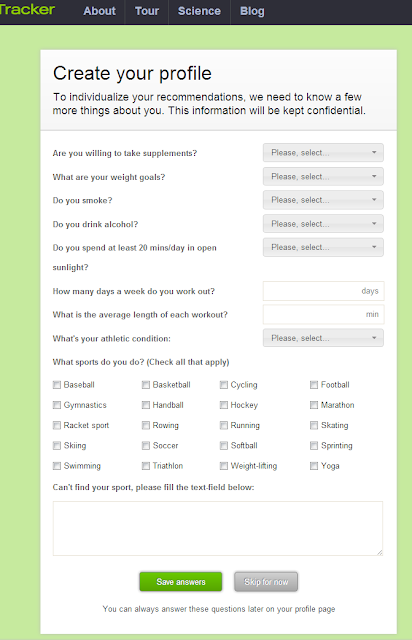Expand the supplements willingness dropdown
This screenshot has width=412, height=640.
point(323,153)
